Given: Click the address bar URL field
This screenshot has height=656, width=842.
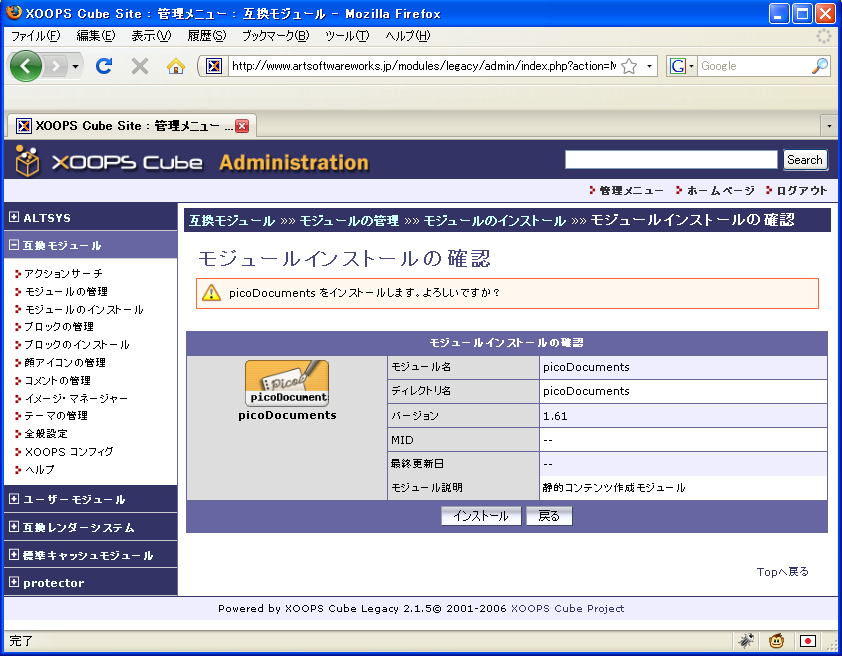Looking at the screenshot, I should tap(424, 66).
